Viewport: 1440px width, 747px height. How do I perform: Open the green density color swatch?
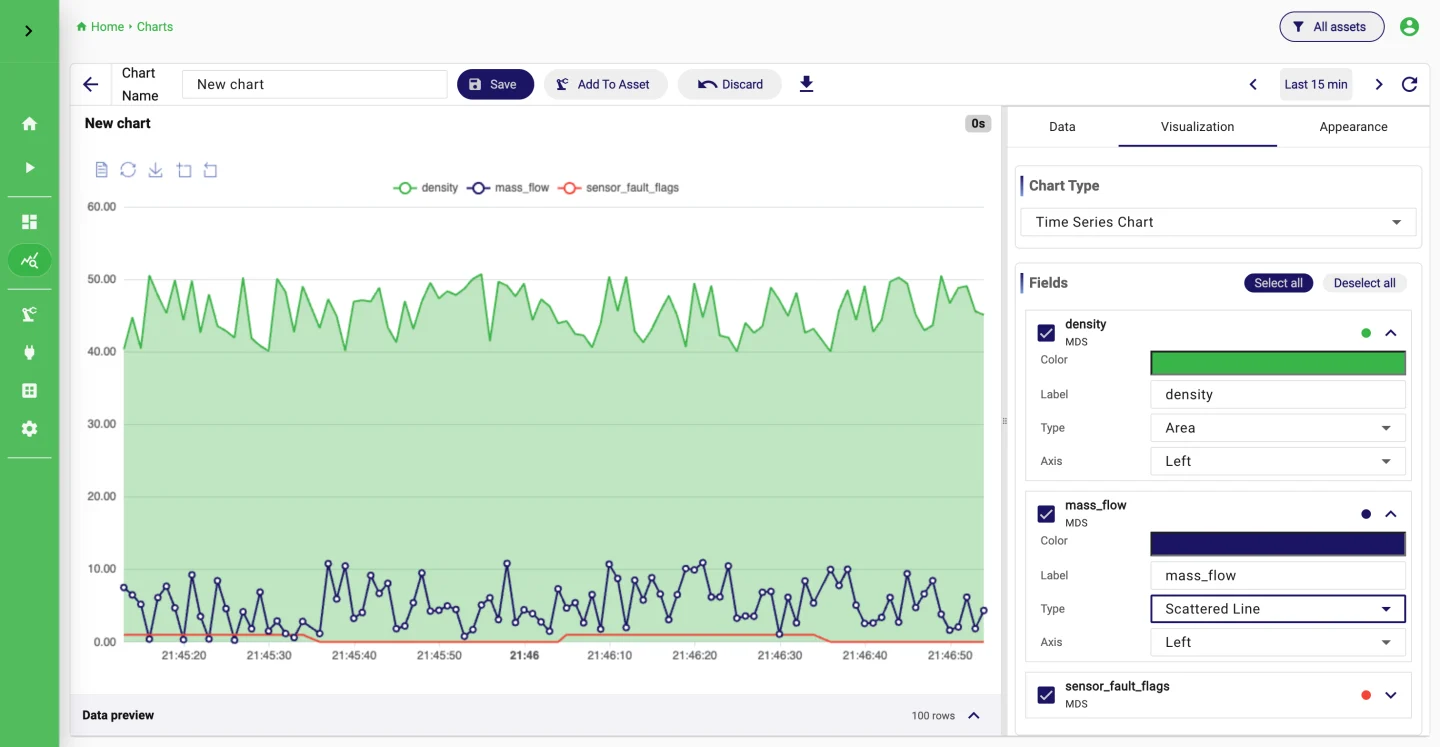click(x=1278, y=363)
